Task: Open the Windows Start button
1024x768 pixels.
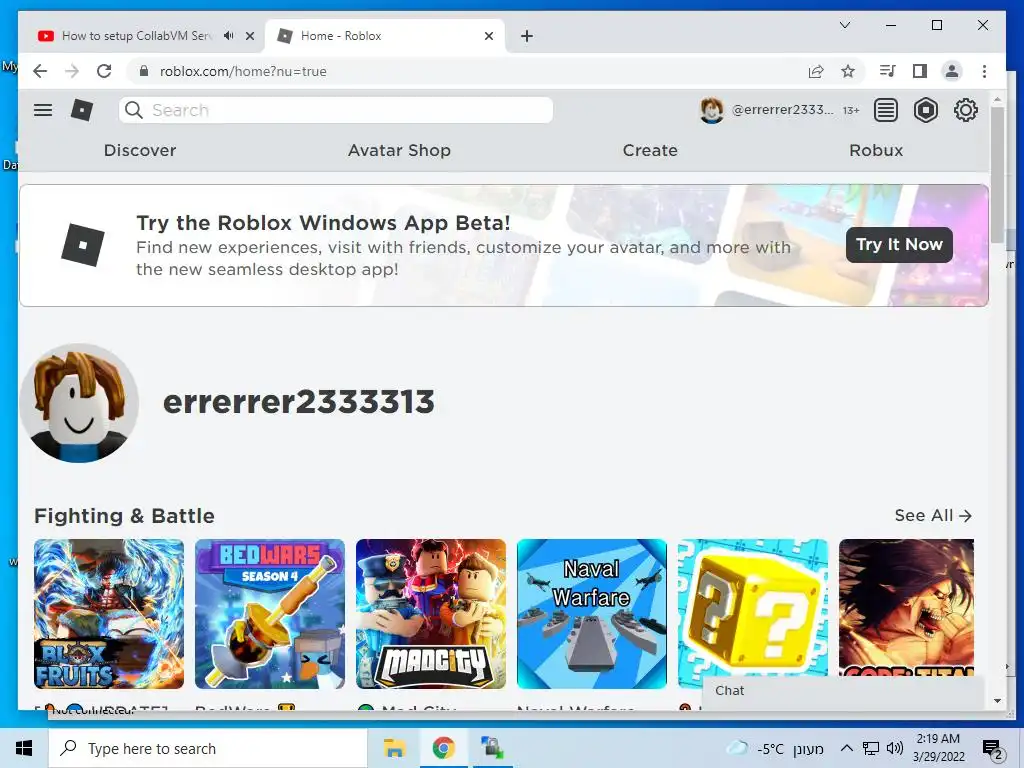Action: point(24,748)
